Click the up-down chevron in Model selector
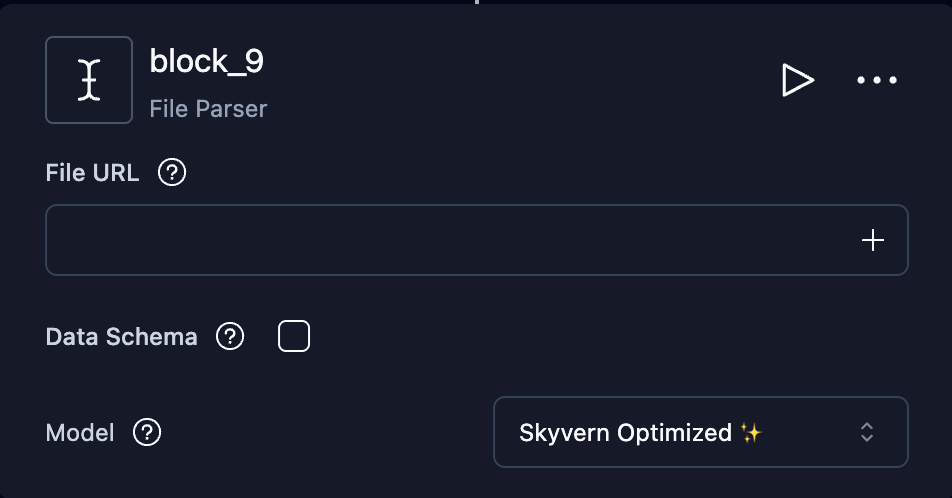952x498 pixels. coord(867,432)
